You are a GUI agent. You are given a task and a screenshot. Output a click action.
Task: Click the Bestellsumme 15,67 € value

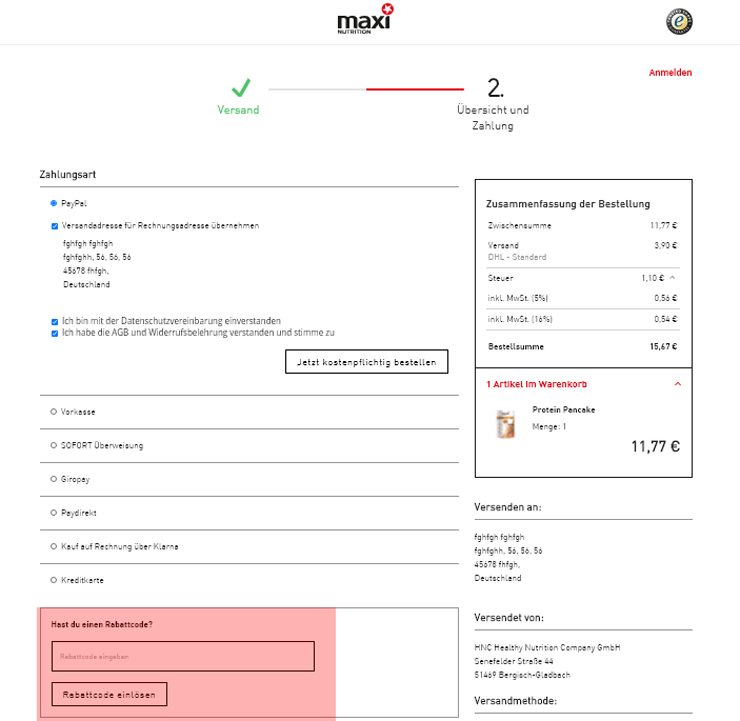[x=663, y=347]
